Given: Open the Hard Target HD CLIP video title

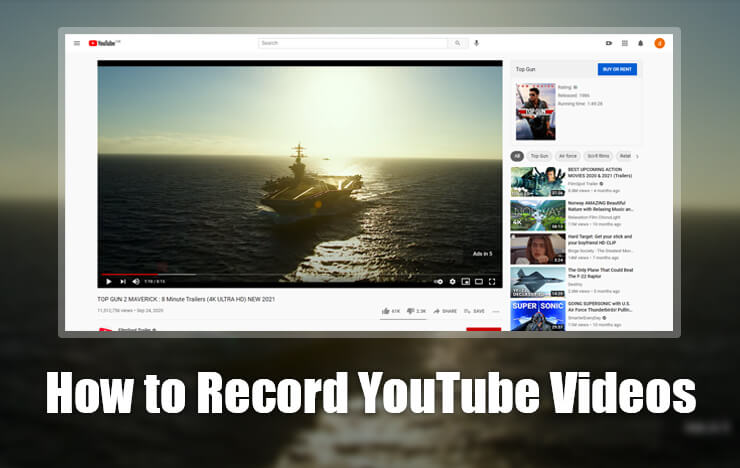Looking at the screenshot, I should 599,239.
